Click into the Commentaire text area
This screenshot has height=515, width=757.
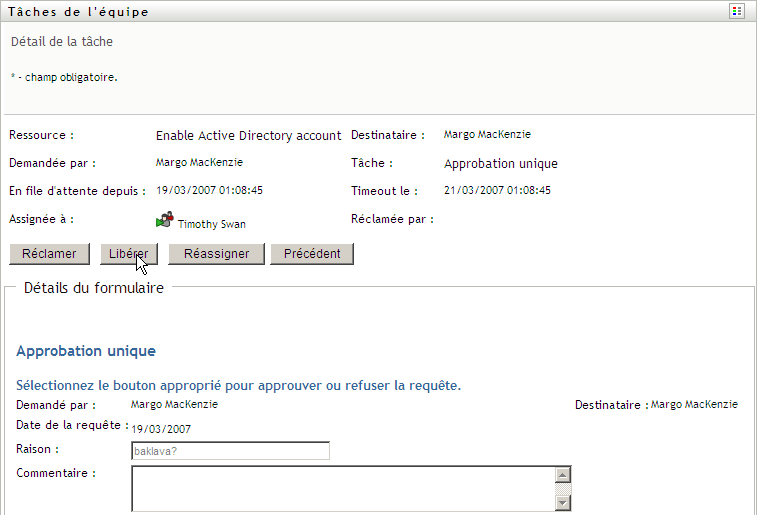tap(343, 488)
